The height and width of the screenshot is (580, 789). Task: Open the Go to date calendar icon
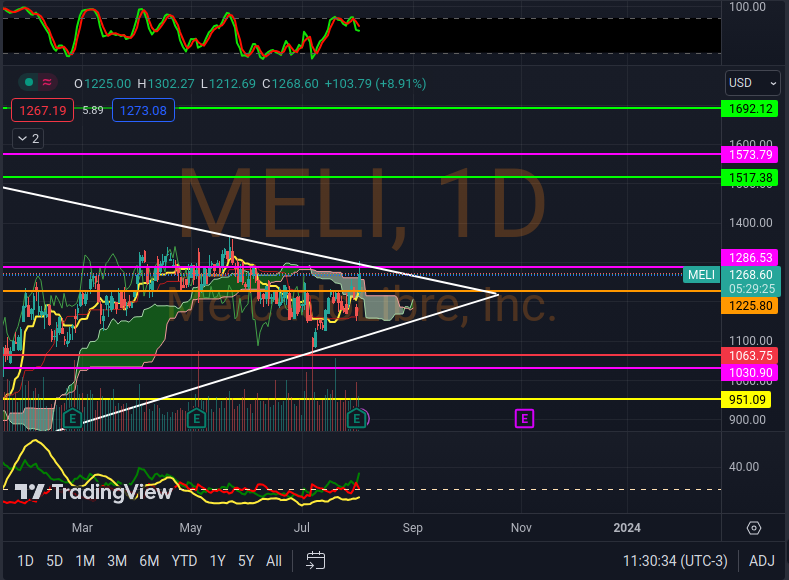pyautogui.click(x=316, y=560)
